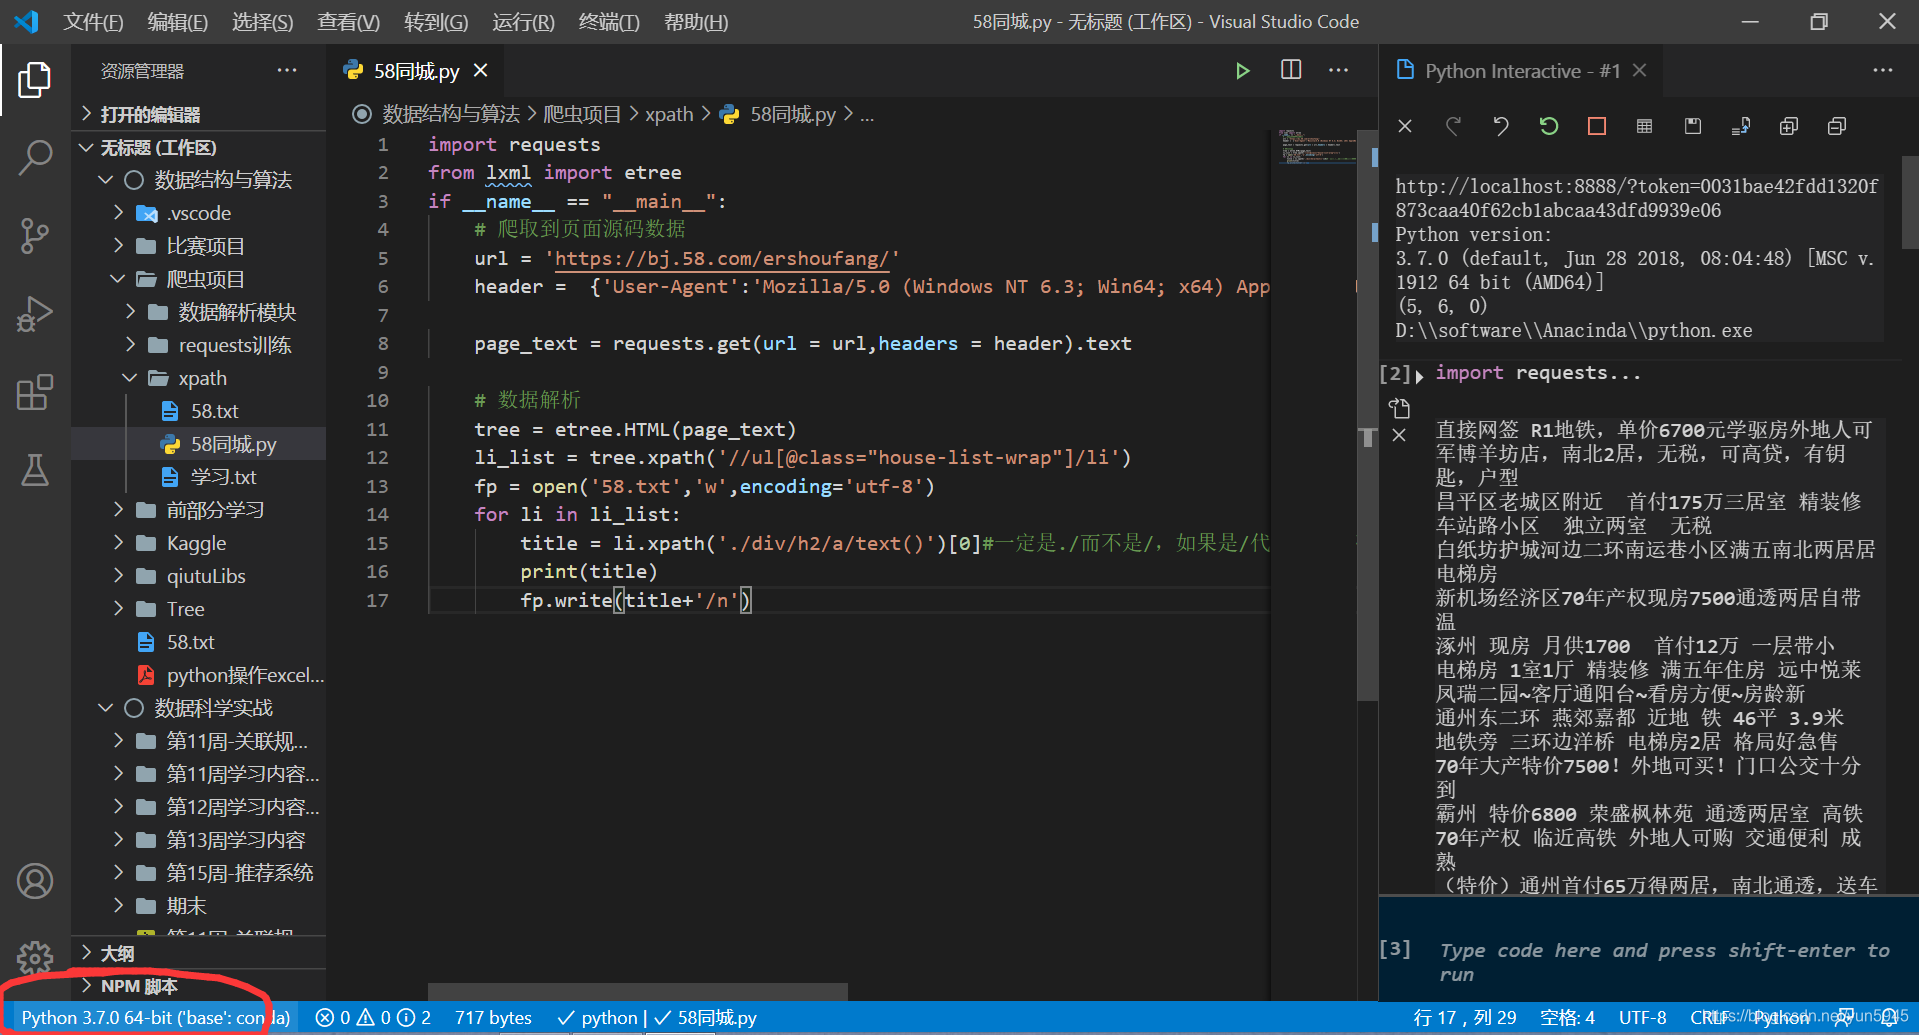Click the redo icon in Interactive toolbar
The image size is (1919, 1035).
(x=1453, y=126)
